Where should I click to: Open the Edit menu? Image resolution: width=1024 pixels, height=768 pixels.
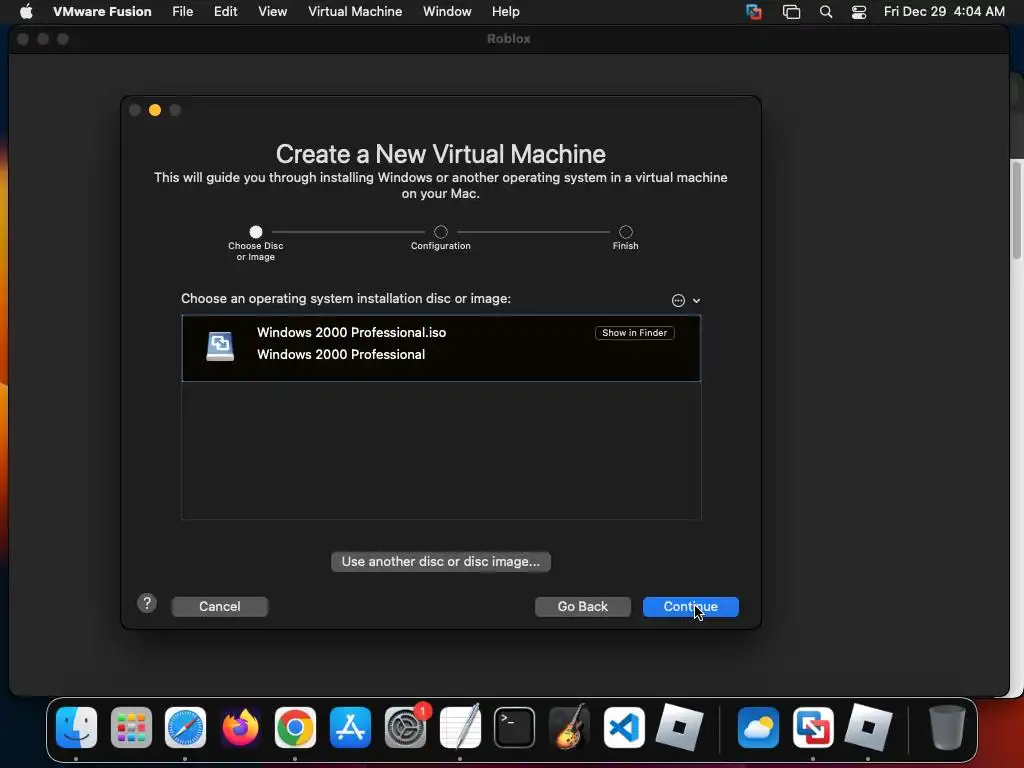[225, 11]
